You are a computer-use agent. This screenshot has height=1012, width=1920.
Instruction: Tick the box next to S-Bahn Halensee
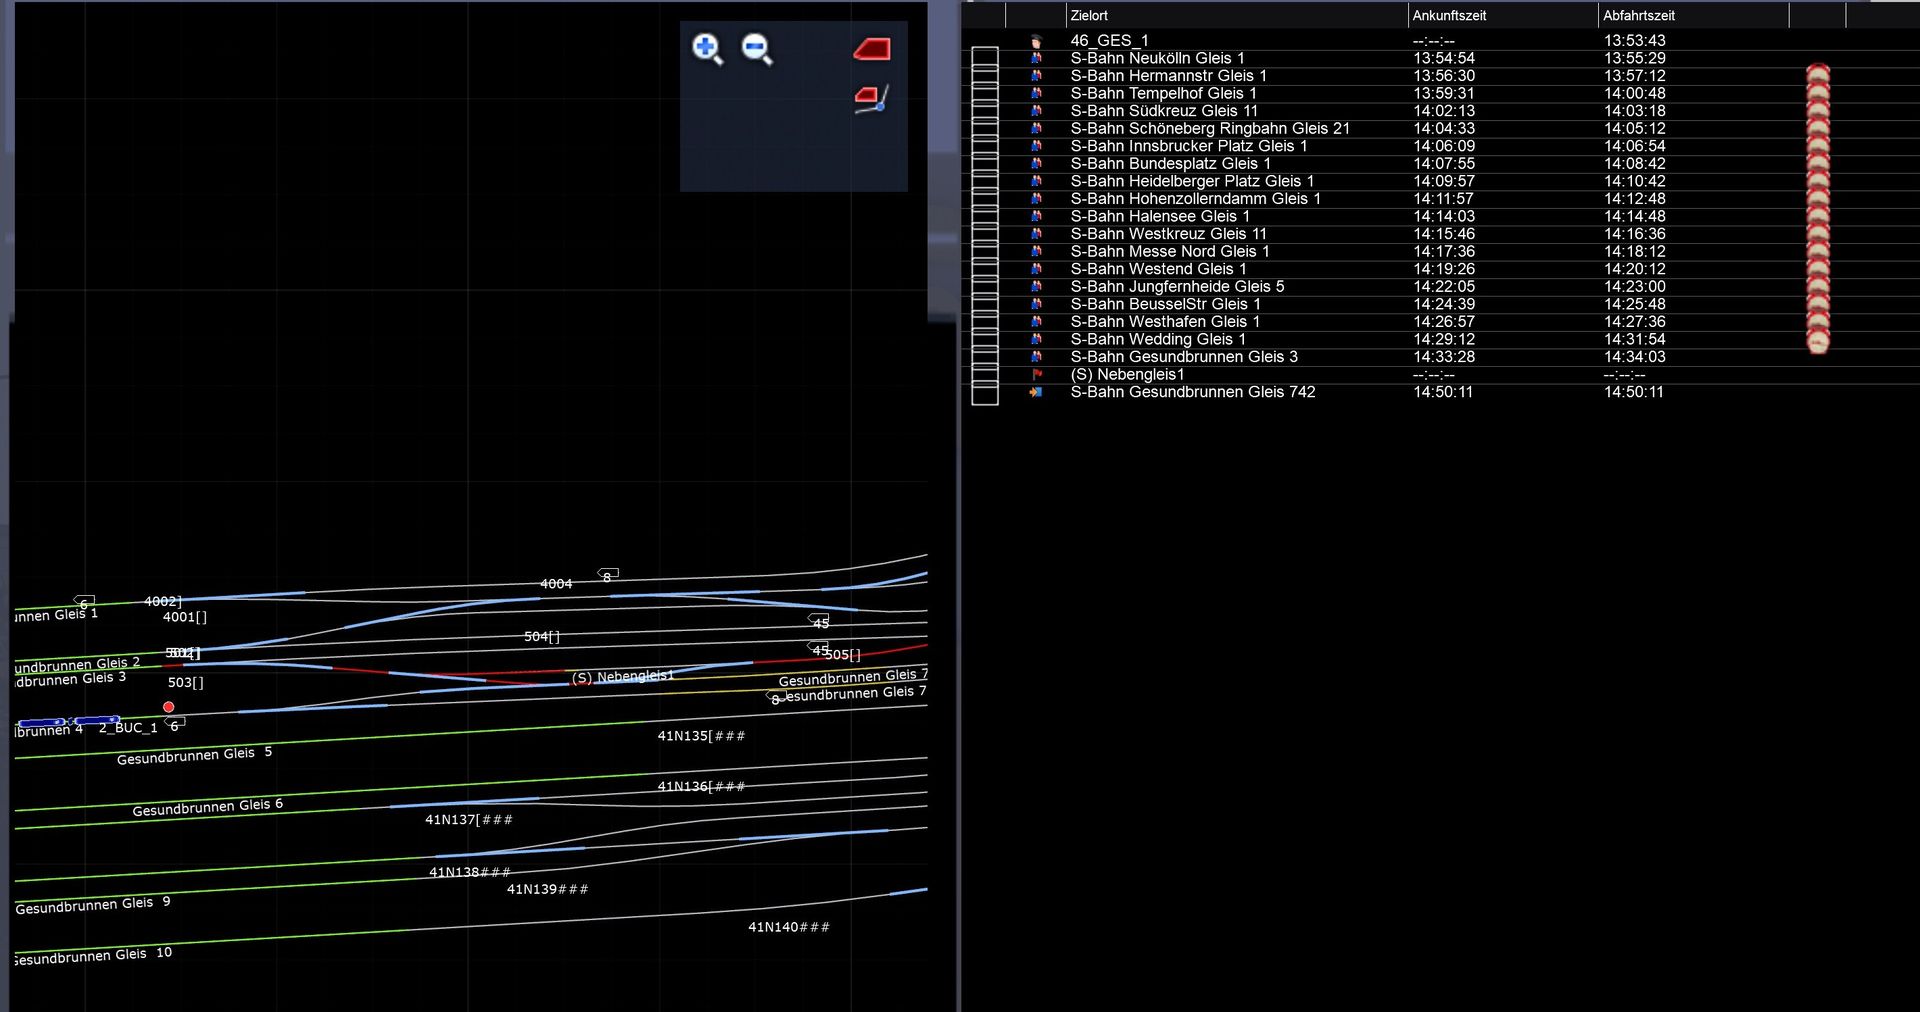[x=985, y=216]
